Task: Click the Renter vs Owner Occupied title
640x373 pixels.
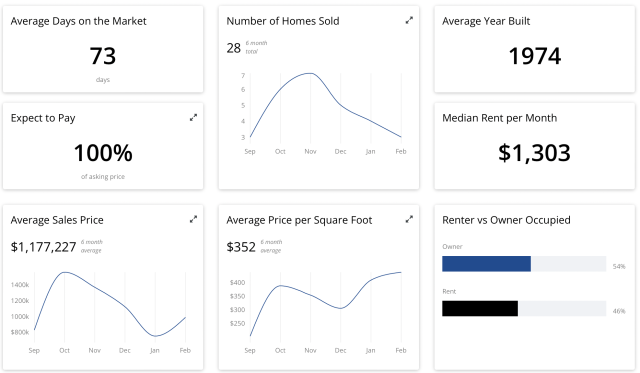Action: pos(506,220)
